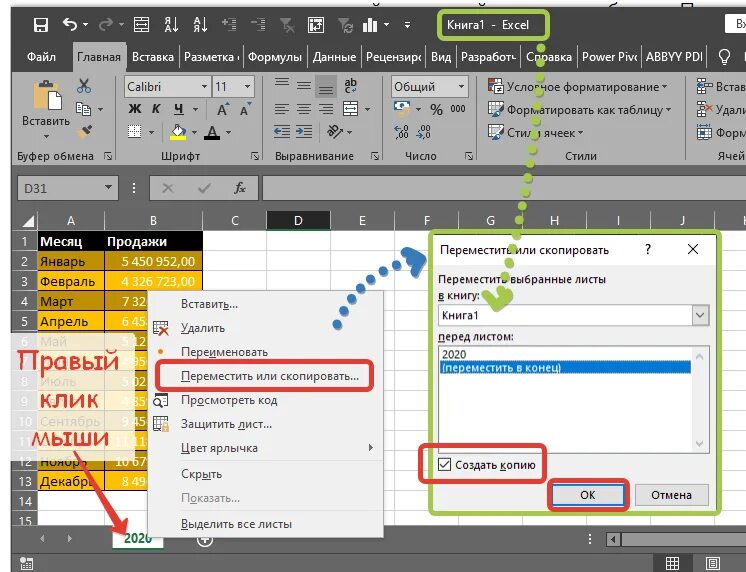The image size is (746, 572).
Task: Click the increase font size icon
Action: point(222,109)
